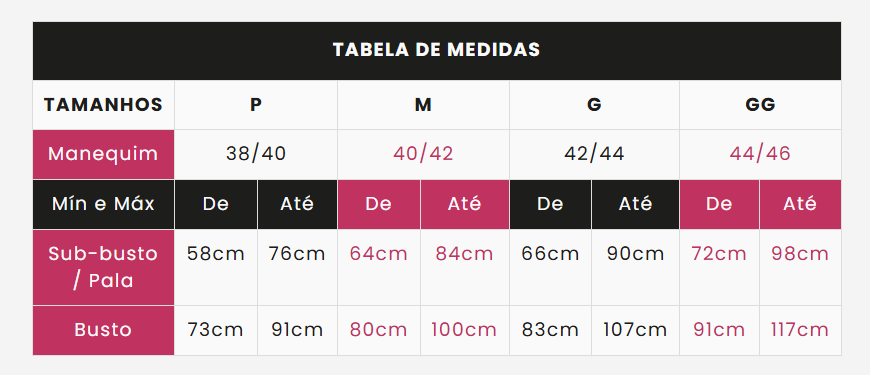This screenshot has height=375, width=870.
Task: Select the Busto row label
Action: click(x=103, y=330)
